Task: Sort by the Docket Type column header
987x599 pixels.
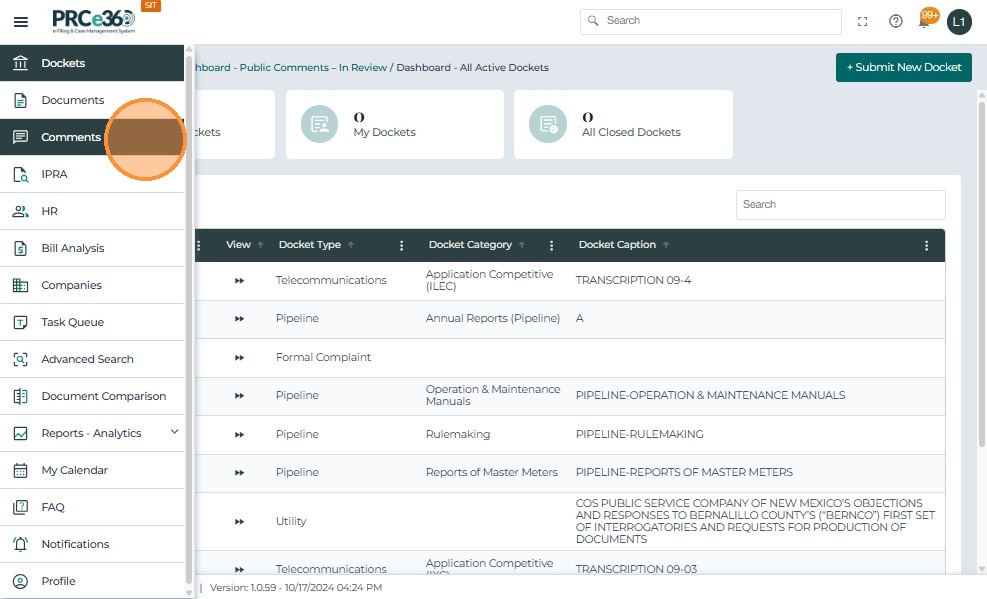Action: [x=310, y=245]
